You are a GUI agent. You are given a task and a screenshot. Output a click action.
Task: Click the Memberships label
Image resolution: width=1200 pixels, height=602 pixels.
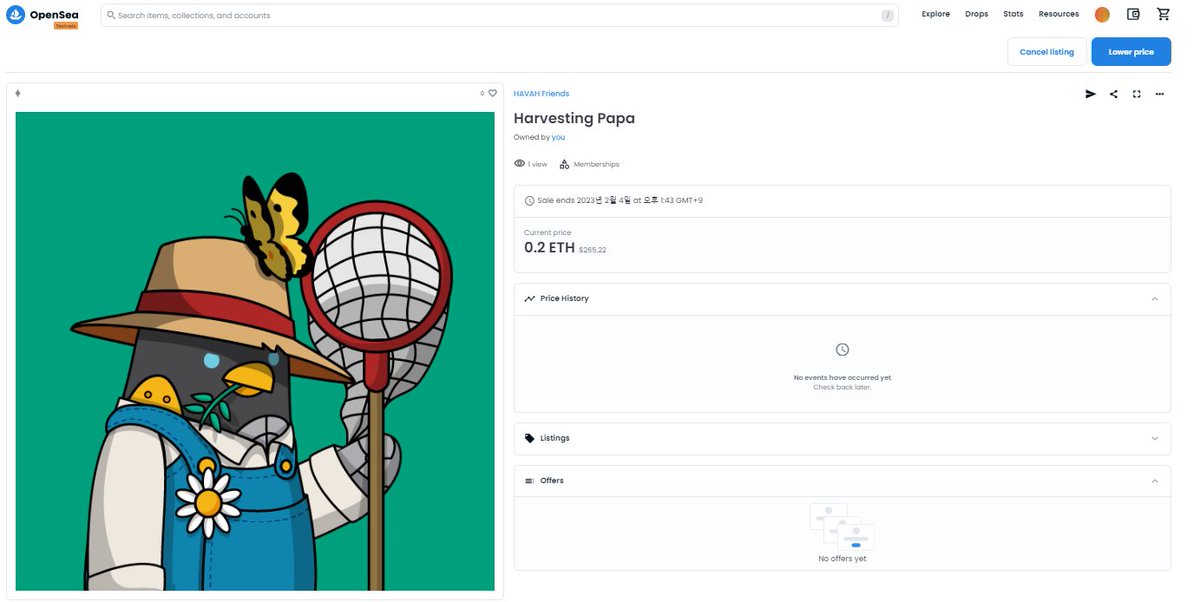597,164
